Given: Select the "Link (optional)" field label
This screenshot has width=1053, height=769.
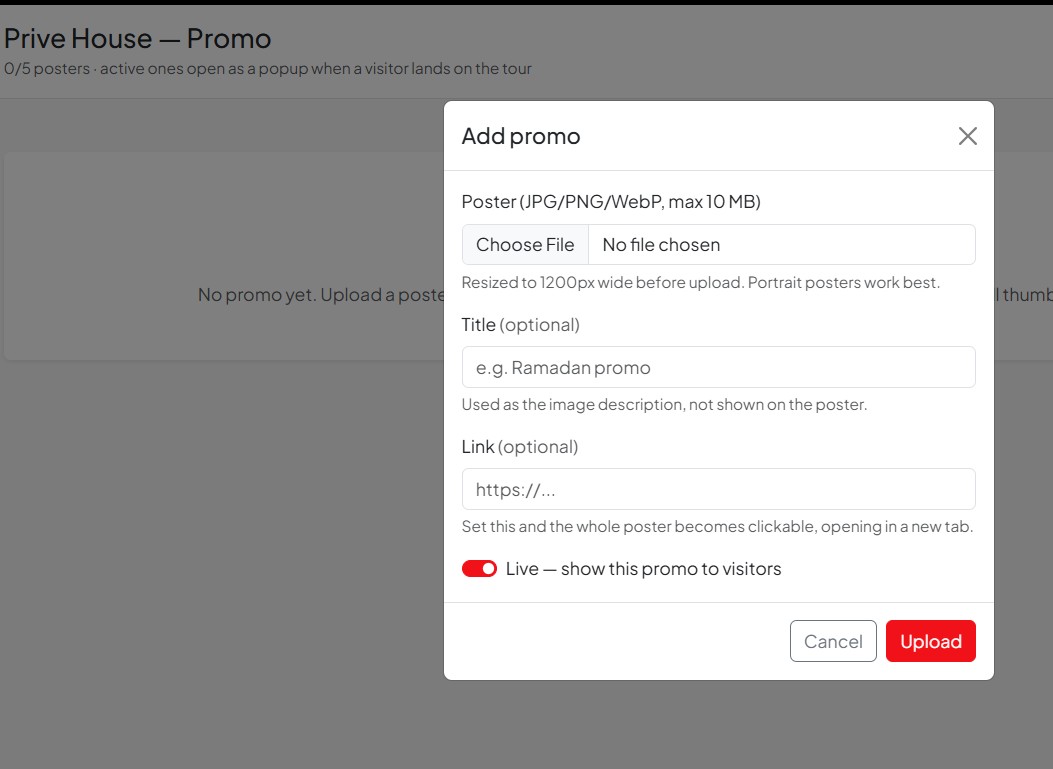Looking at the screenshot, I should (x=520, y=447).
